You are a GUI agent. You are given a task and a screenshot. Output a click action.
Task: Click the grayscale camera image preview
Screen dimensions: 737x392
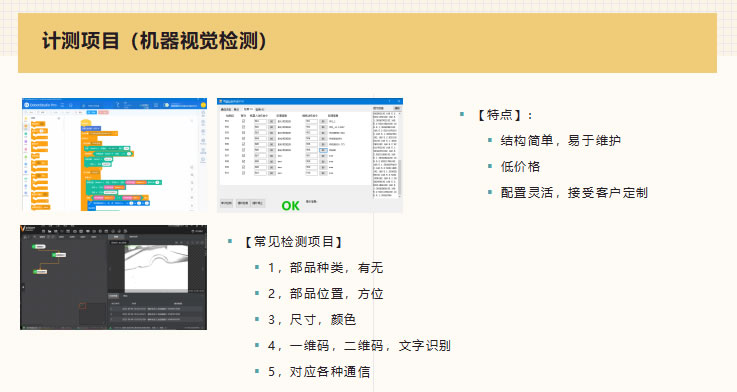click(x=156, y=268)
